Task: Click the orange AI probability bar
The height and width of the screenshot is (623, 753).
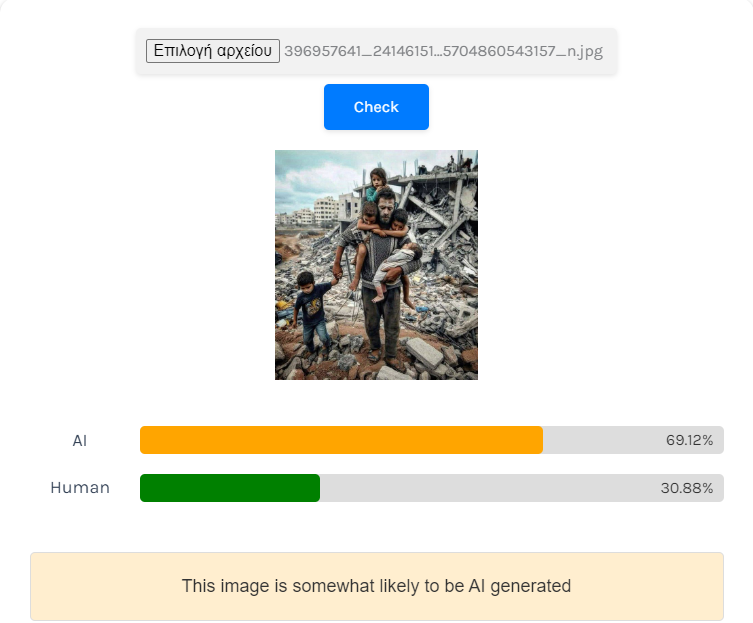Action: point(341,440)
